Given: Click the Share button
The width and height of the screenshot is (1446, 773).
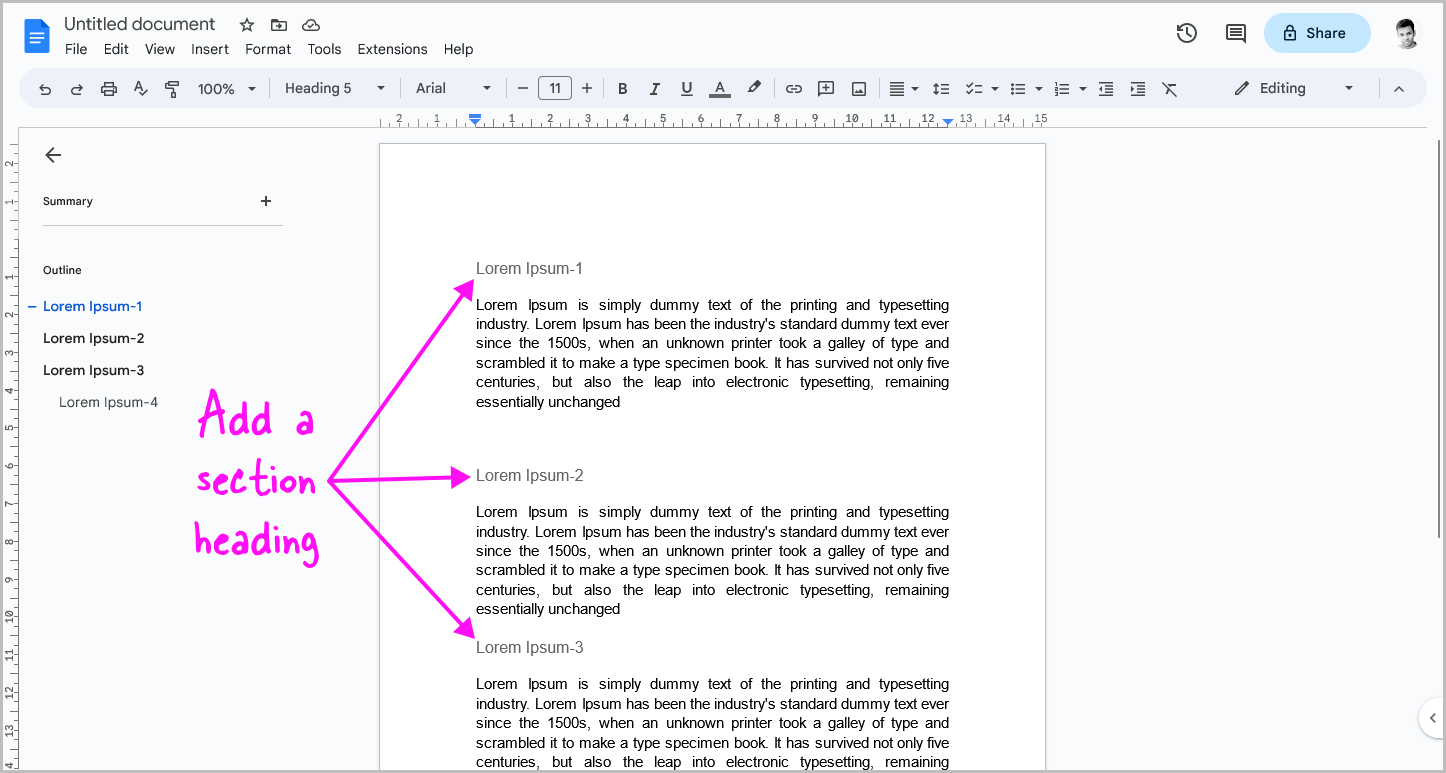Looking at the screenshot, I should [1317, 32].
